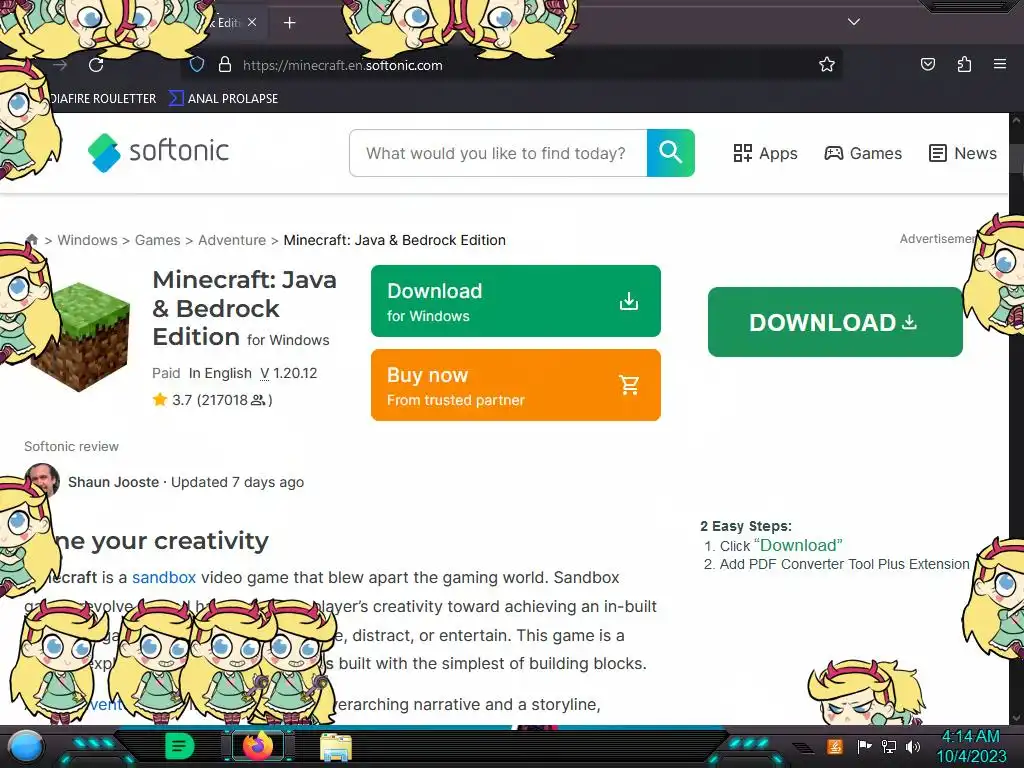This screenshot has width=1024, height=768.
Task: Open the DIAFIRE ROULETTER bookmark
Action: pos(103,99)
